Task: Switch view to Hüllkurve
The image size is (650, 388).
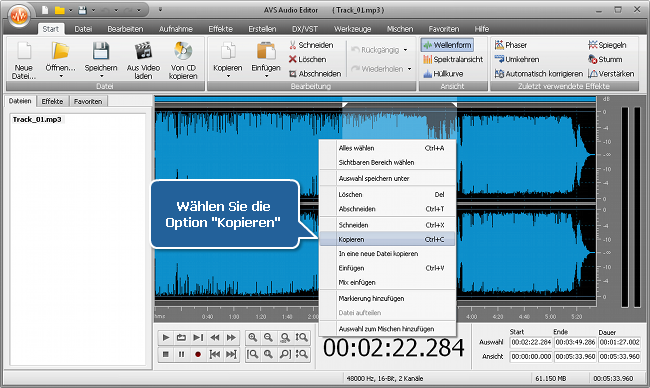Action: click(x=443, y=74)
